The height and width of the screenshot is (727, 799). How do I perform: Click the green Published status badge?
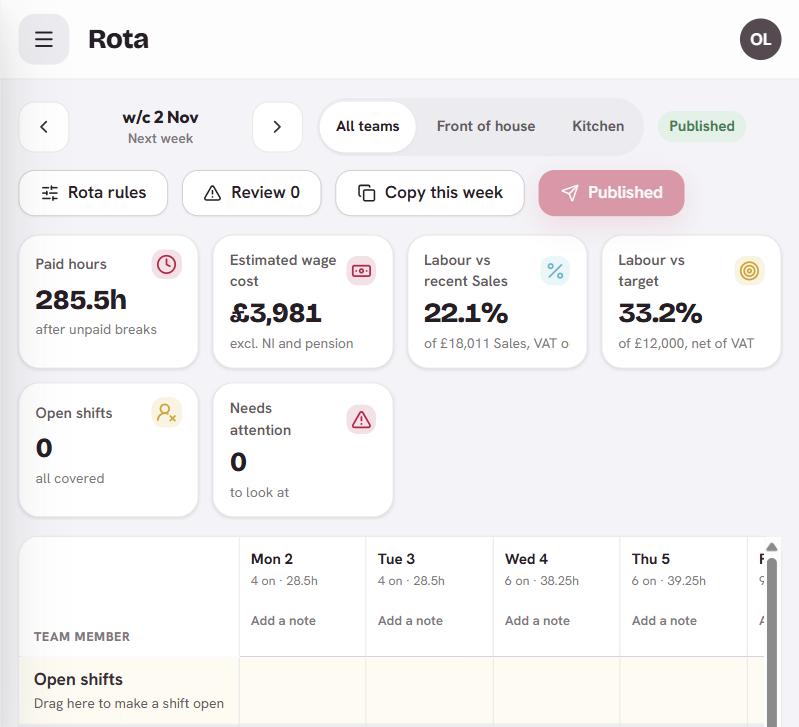(702, 126)
